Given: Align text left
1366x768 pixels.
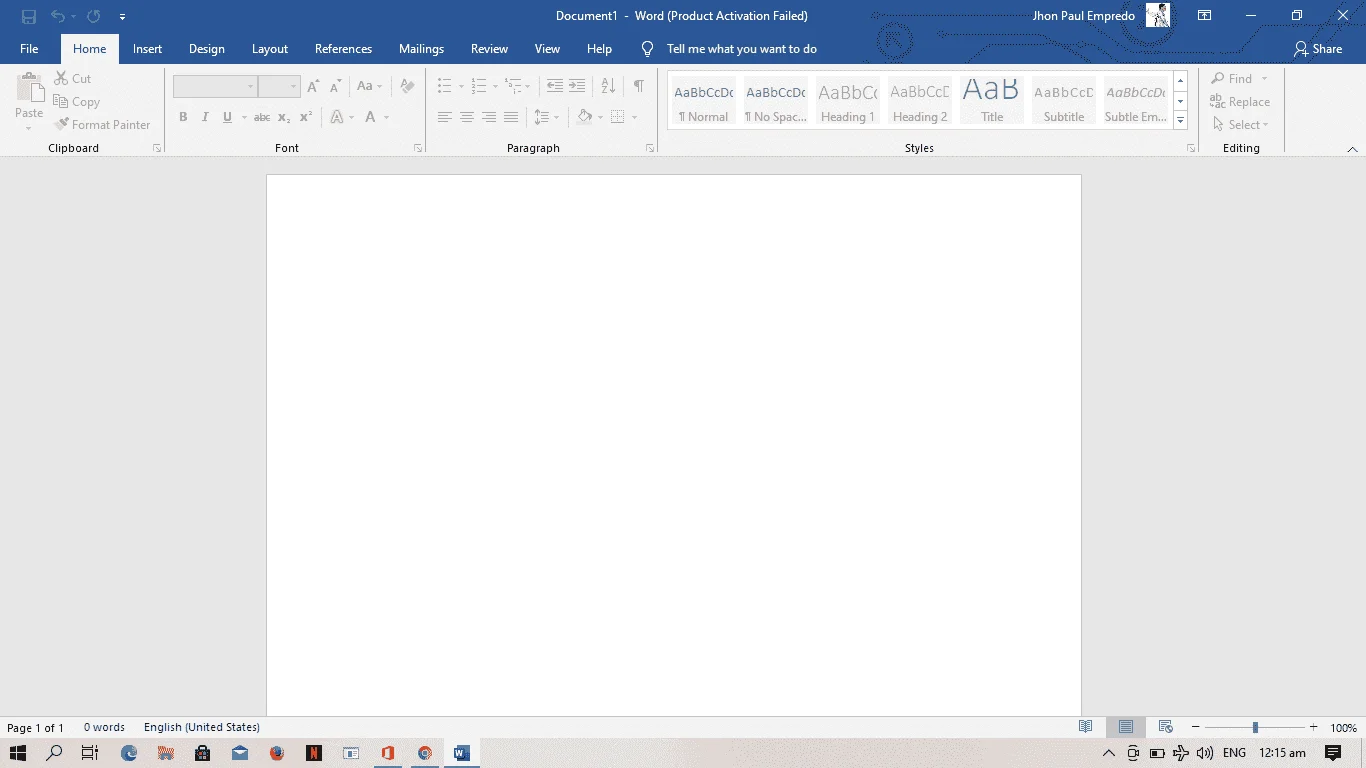Looking at the screenshot, I should (x=445, y=117).
